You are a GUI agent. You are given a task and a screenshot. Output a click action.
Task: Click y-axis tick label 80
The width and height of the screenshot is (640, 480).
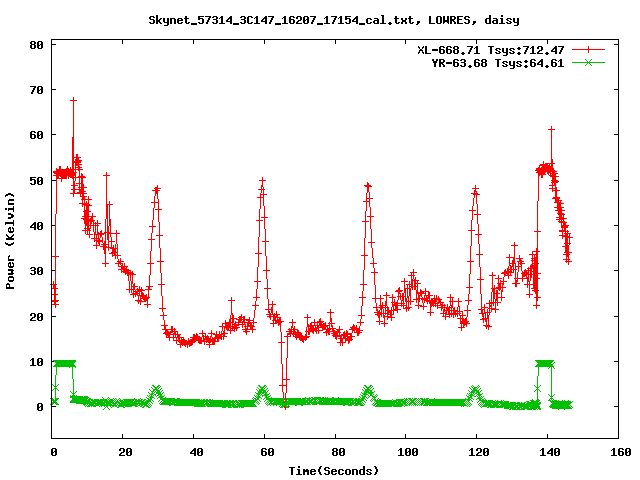click(x=36, y=45)
